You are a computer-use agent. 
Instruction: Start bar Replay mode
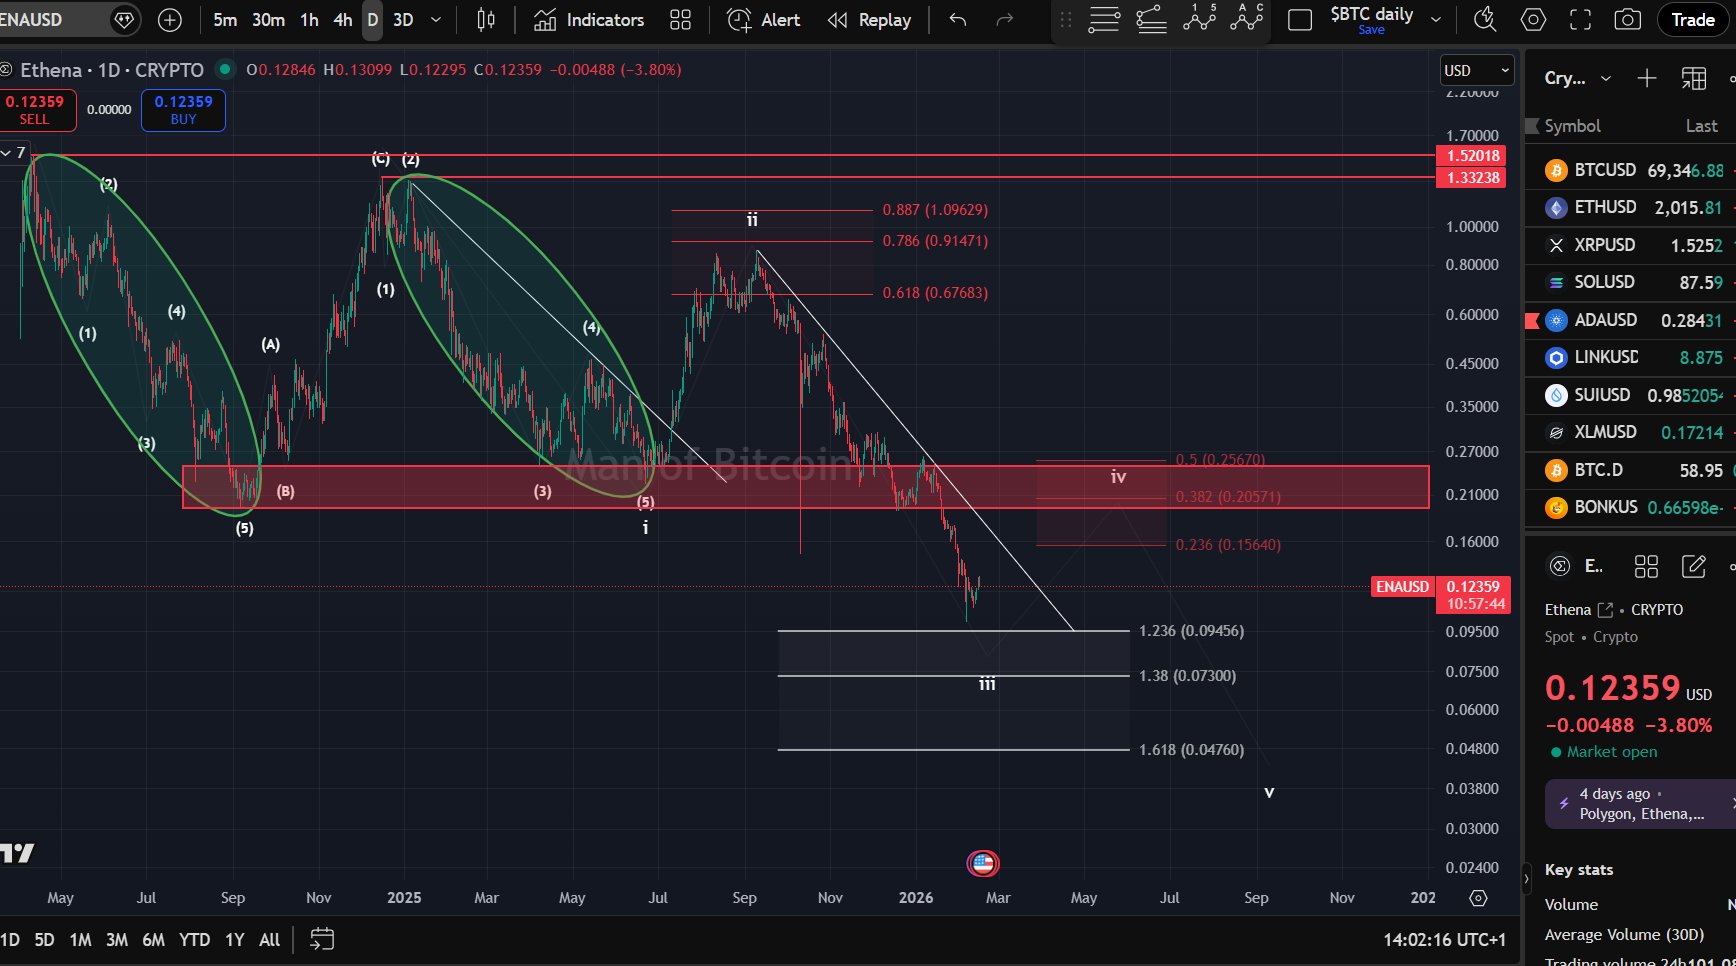click(870, 20)
